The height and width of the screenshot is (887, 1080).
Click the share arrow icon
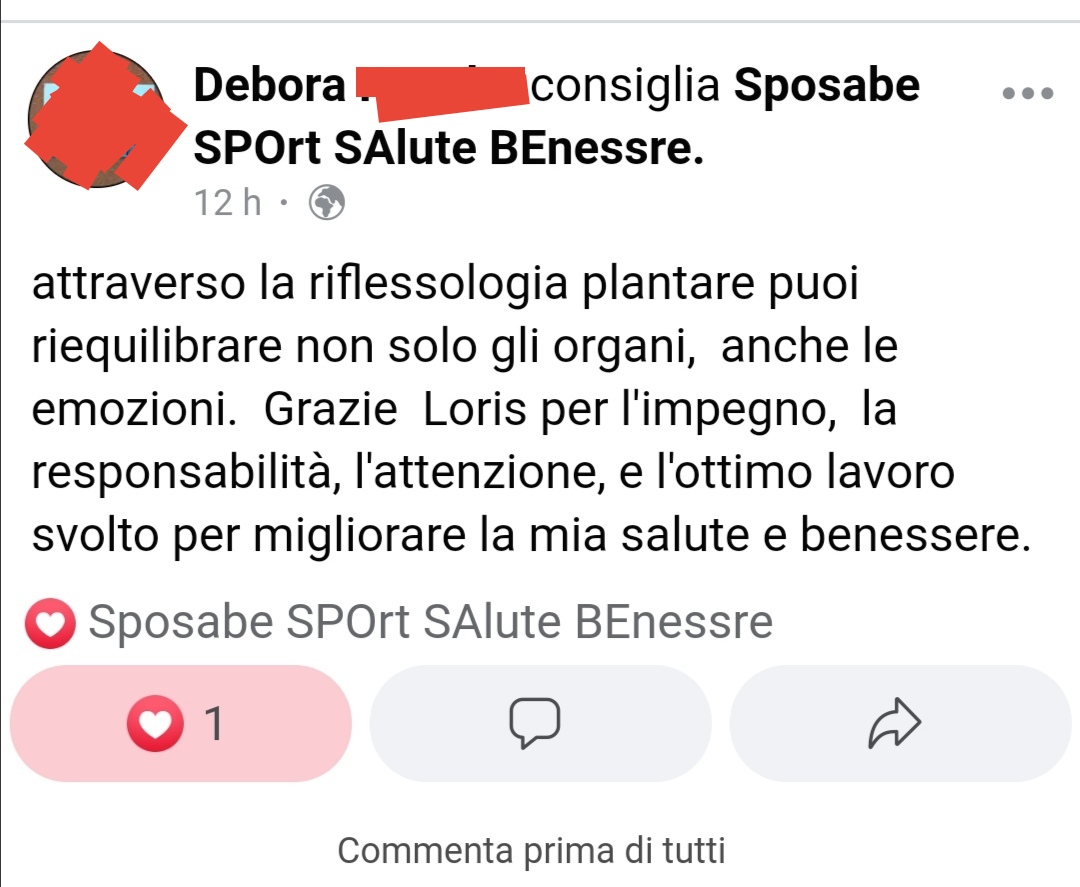(x=894, y=723)
